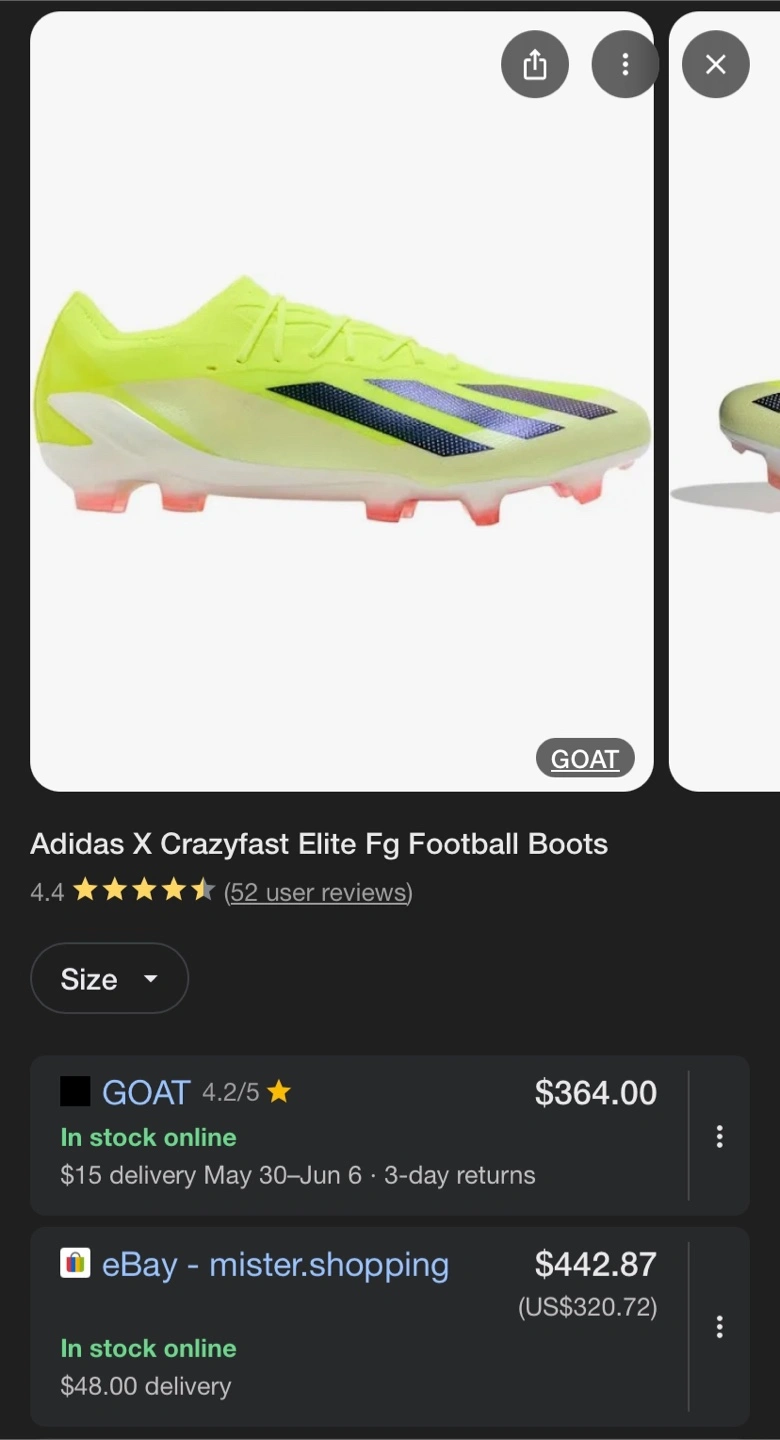Viewport: 780px width, 1440px height.
Task: Click the Size dropdown arrow
Action: 151,979
